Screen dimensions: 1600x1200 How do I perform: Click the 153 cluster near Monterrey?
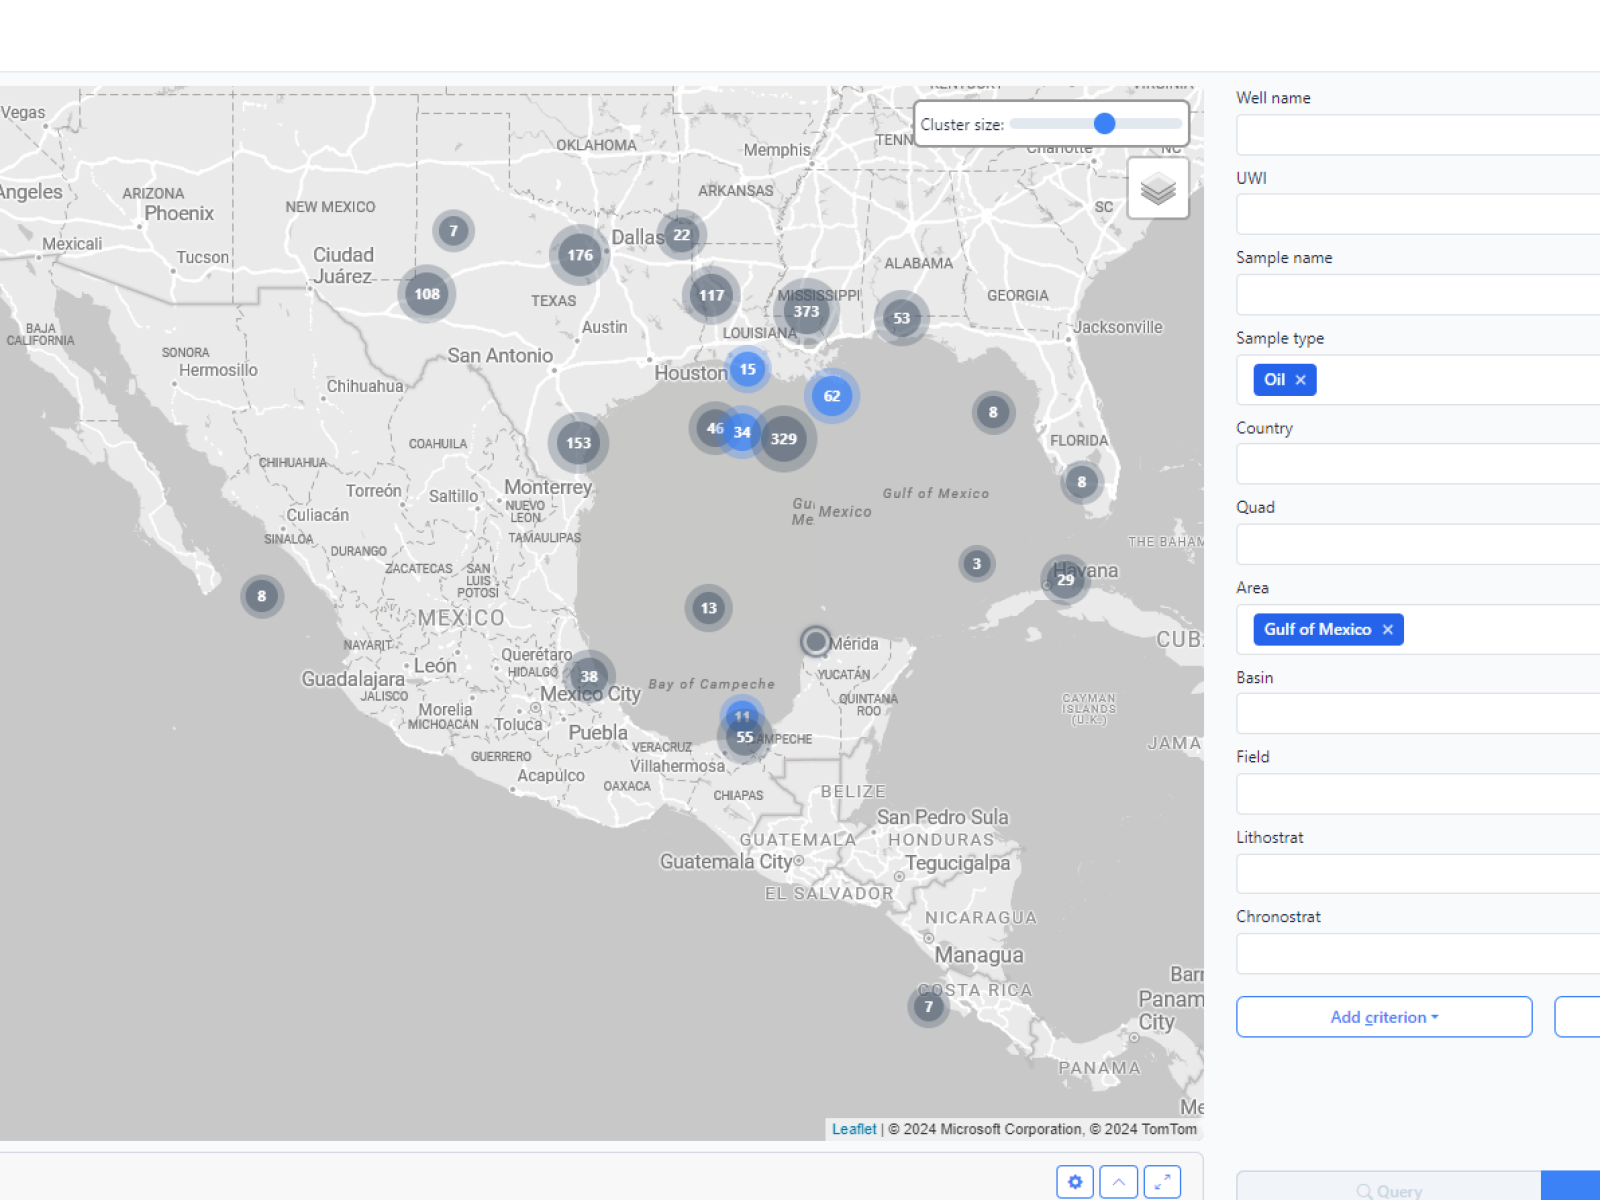[x=578, y=443]
